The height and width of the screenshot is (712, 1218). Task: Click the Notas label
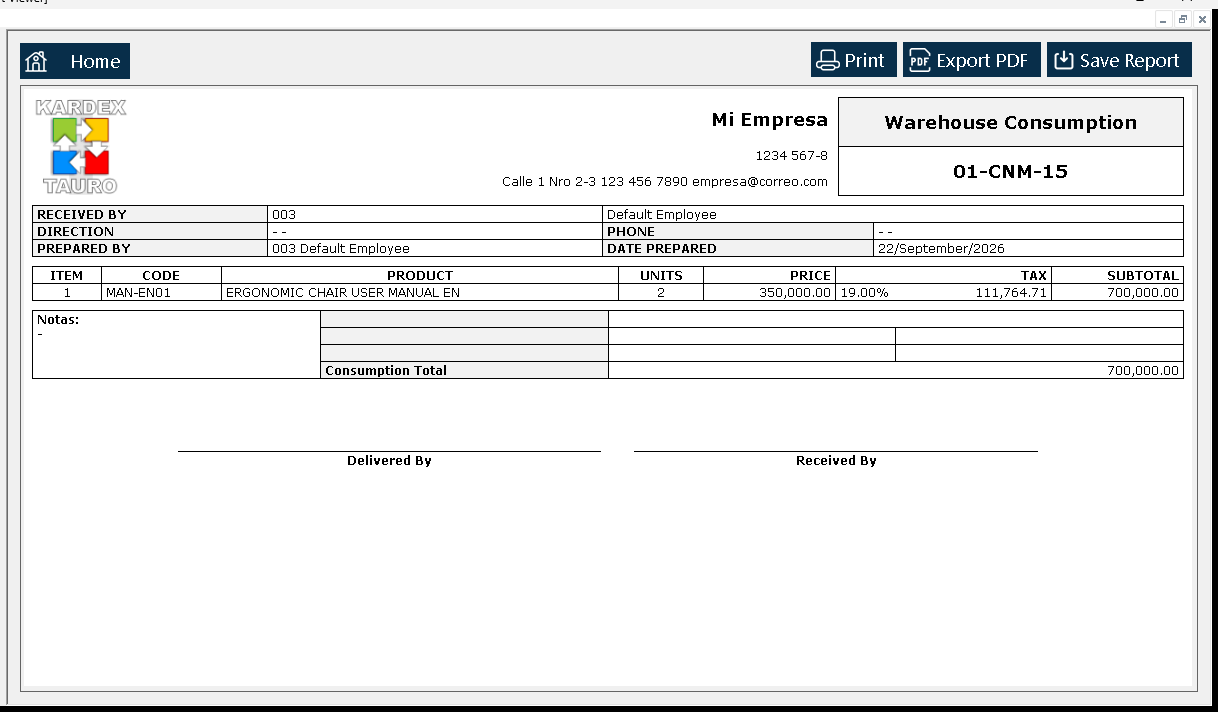point(58,320)
